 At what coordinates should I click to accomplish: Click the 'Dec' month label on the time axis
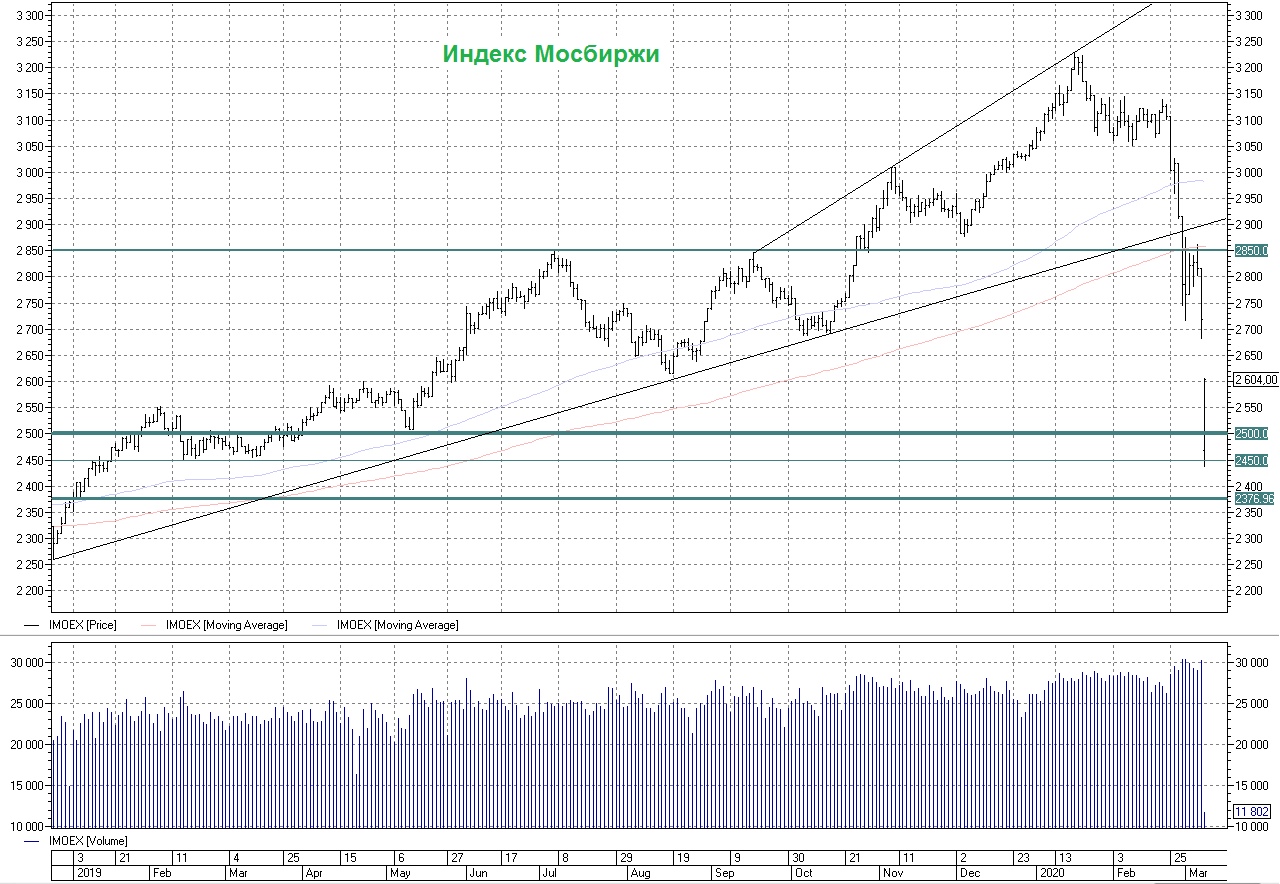pos(970,873)
